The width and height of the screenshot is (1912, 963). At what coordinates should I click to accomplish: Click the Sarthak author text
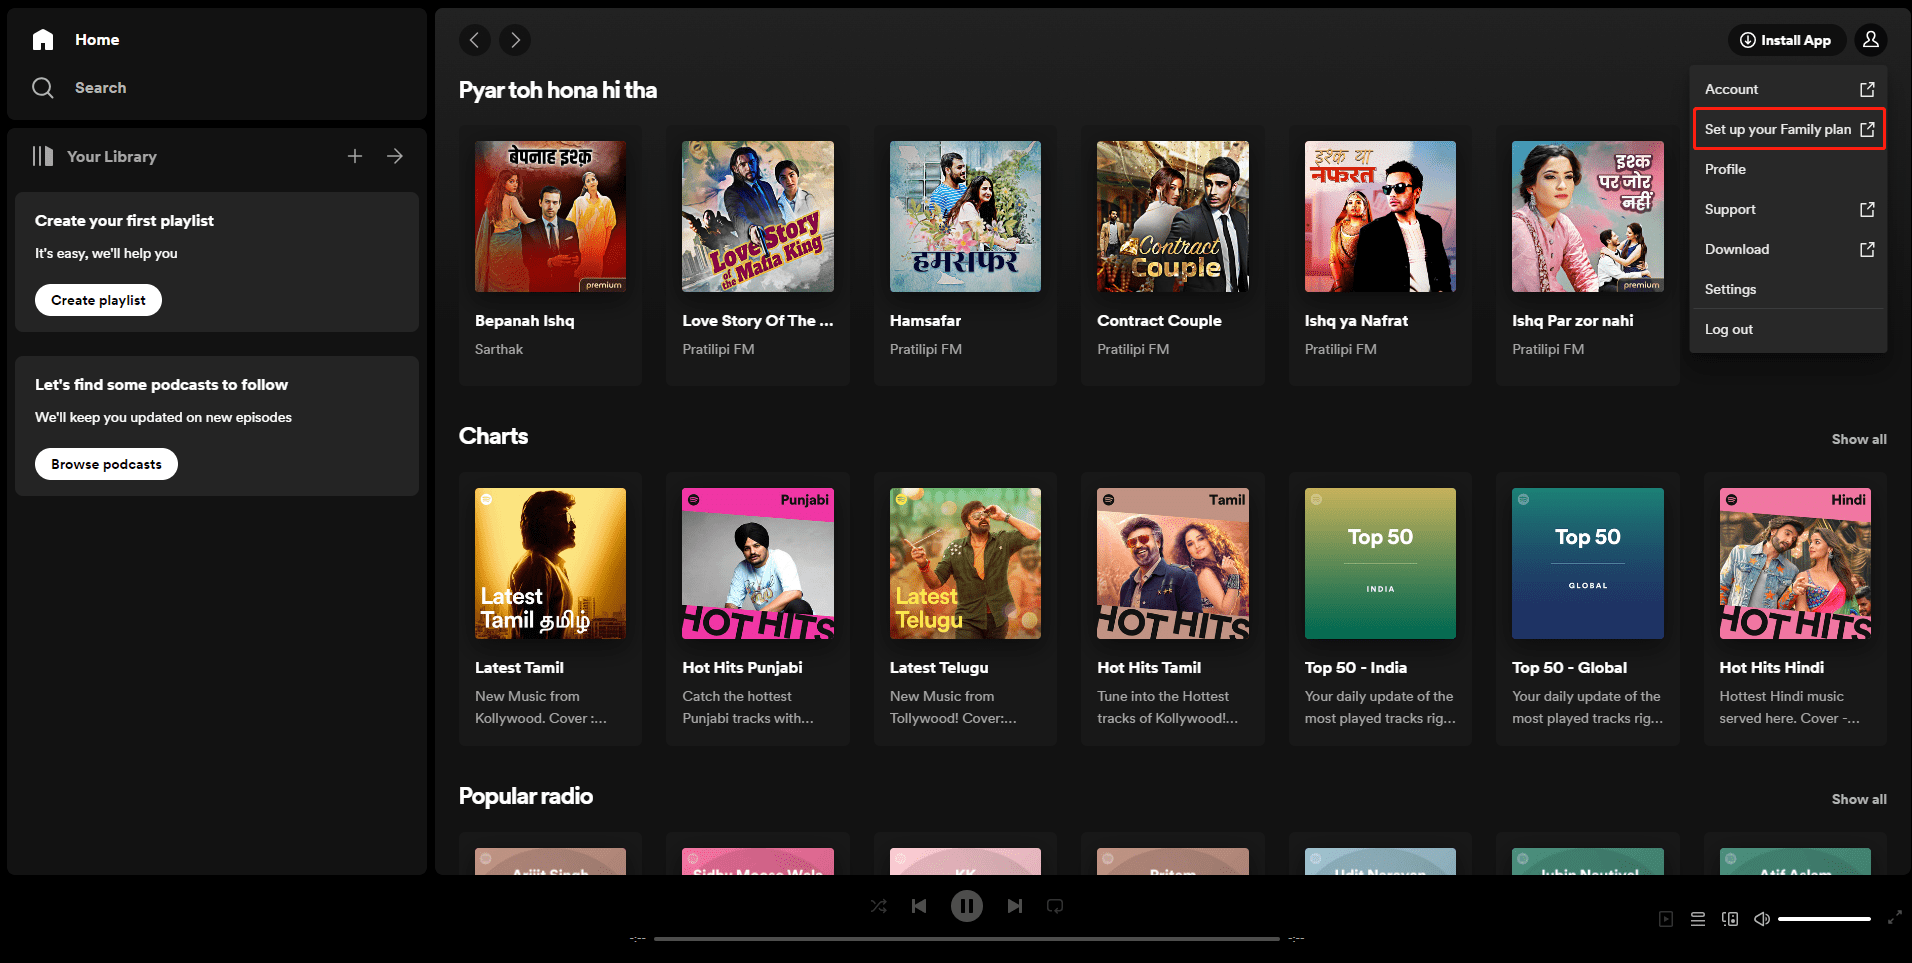pyautogui.click(x=499, y=349)
